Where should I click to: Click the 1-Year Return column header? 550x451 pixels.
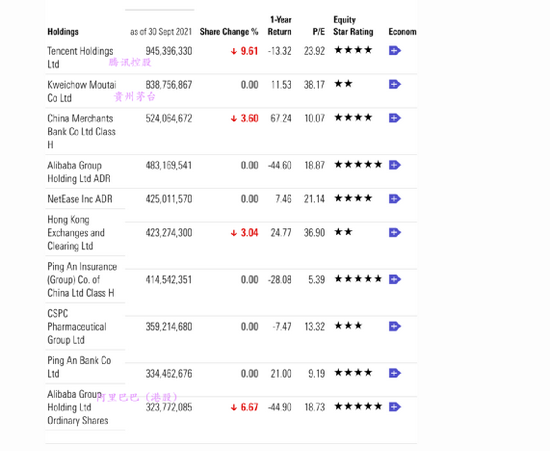pyautogui.click(x=280, y=26)
